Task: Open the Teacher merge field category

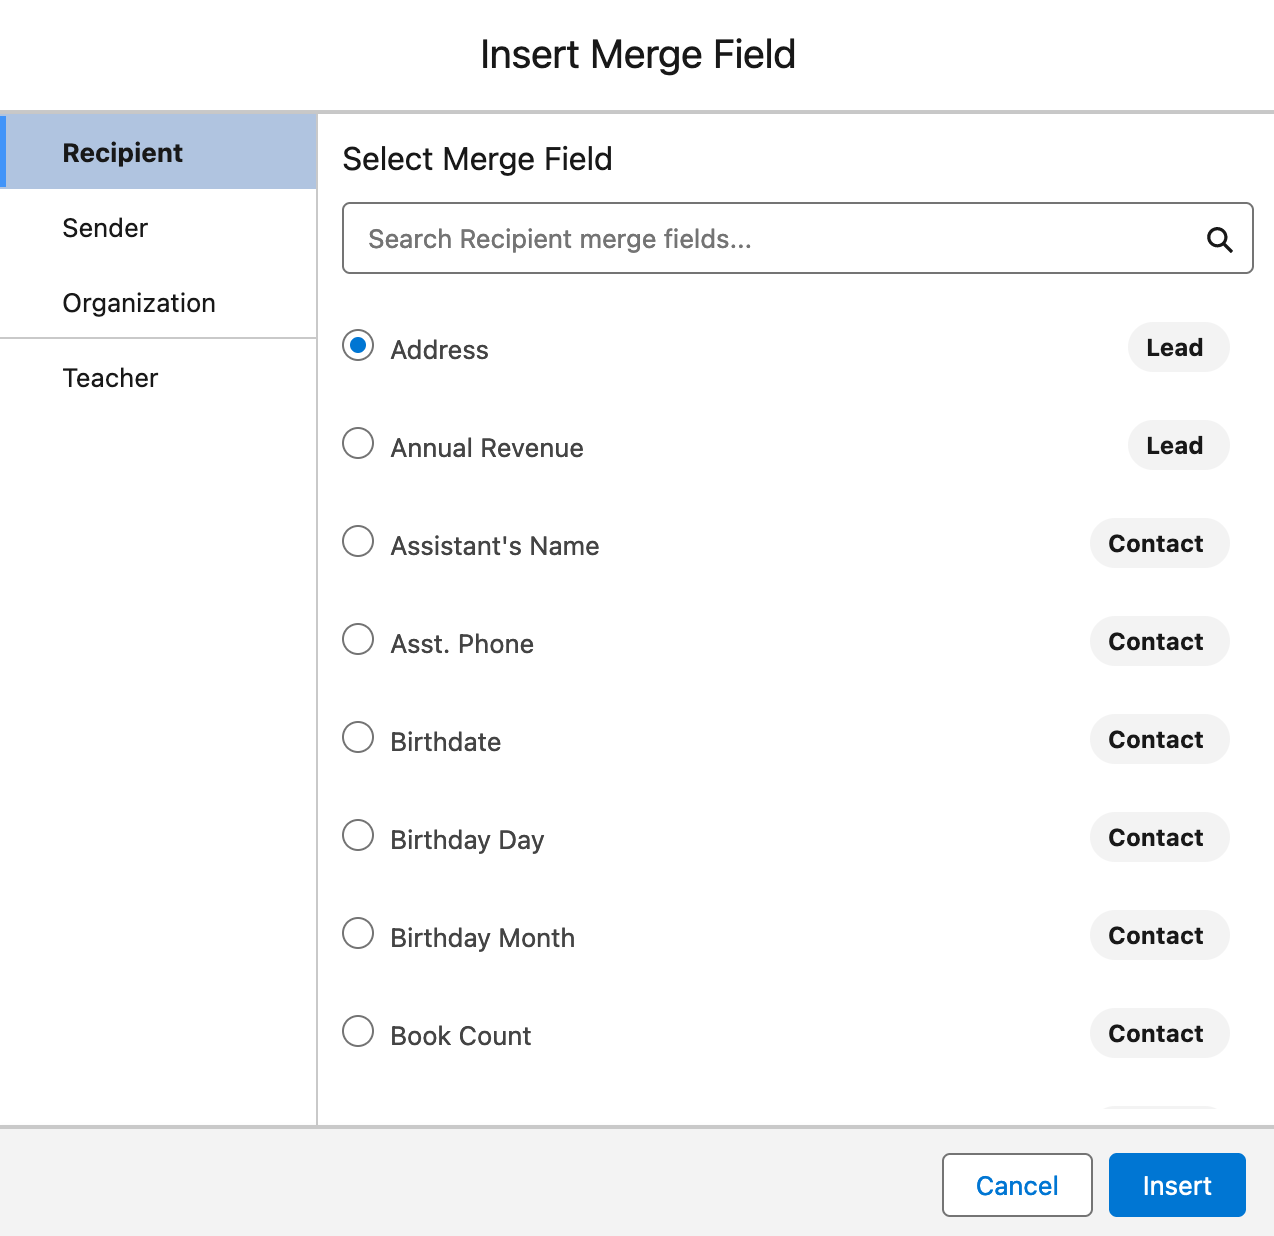Action: click(x=110, y=378)
